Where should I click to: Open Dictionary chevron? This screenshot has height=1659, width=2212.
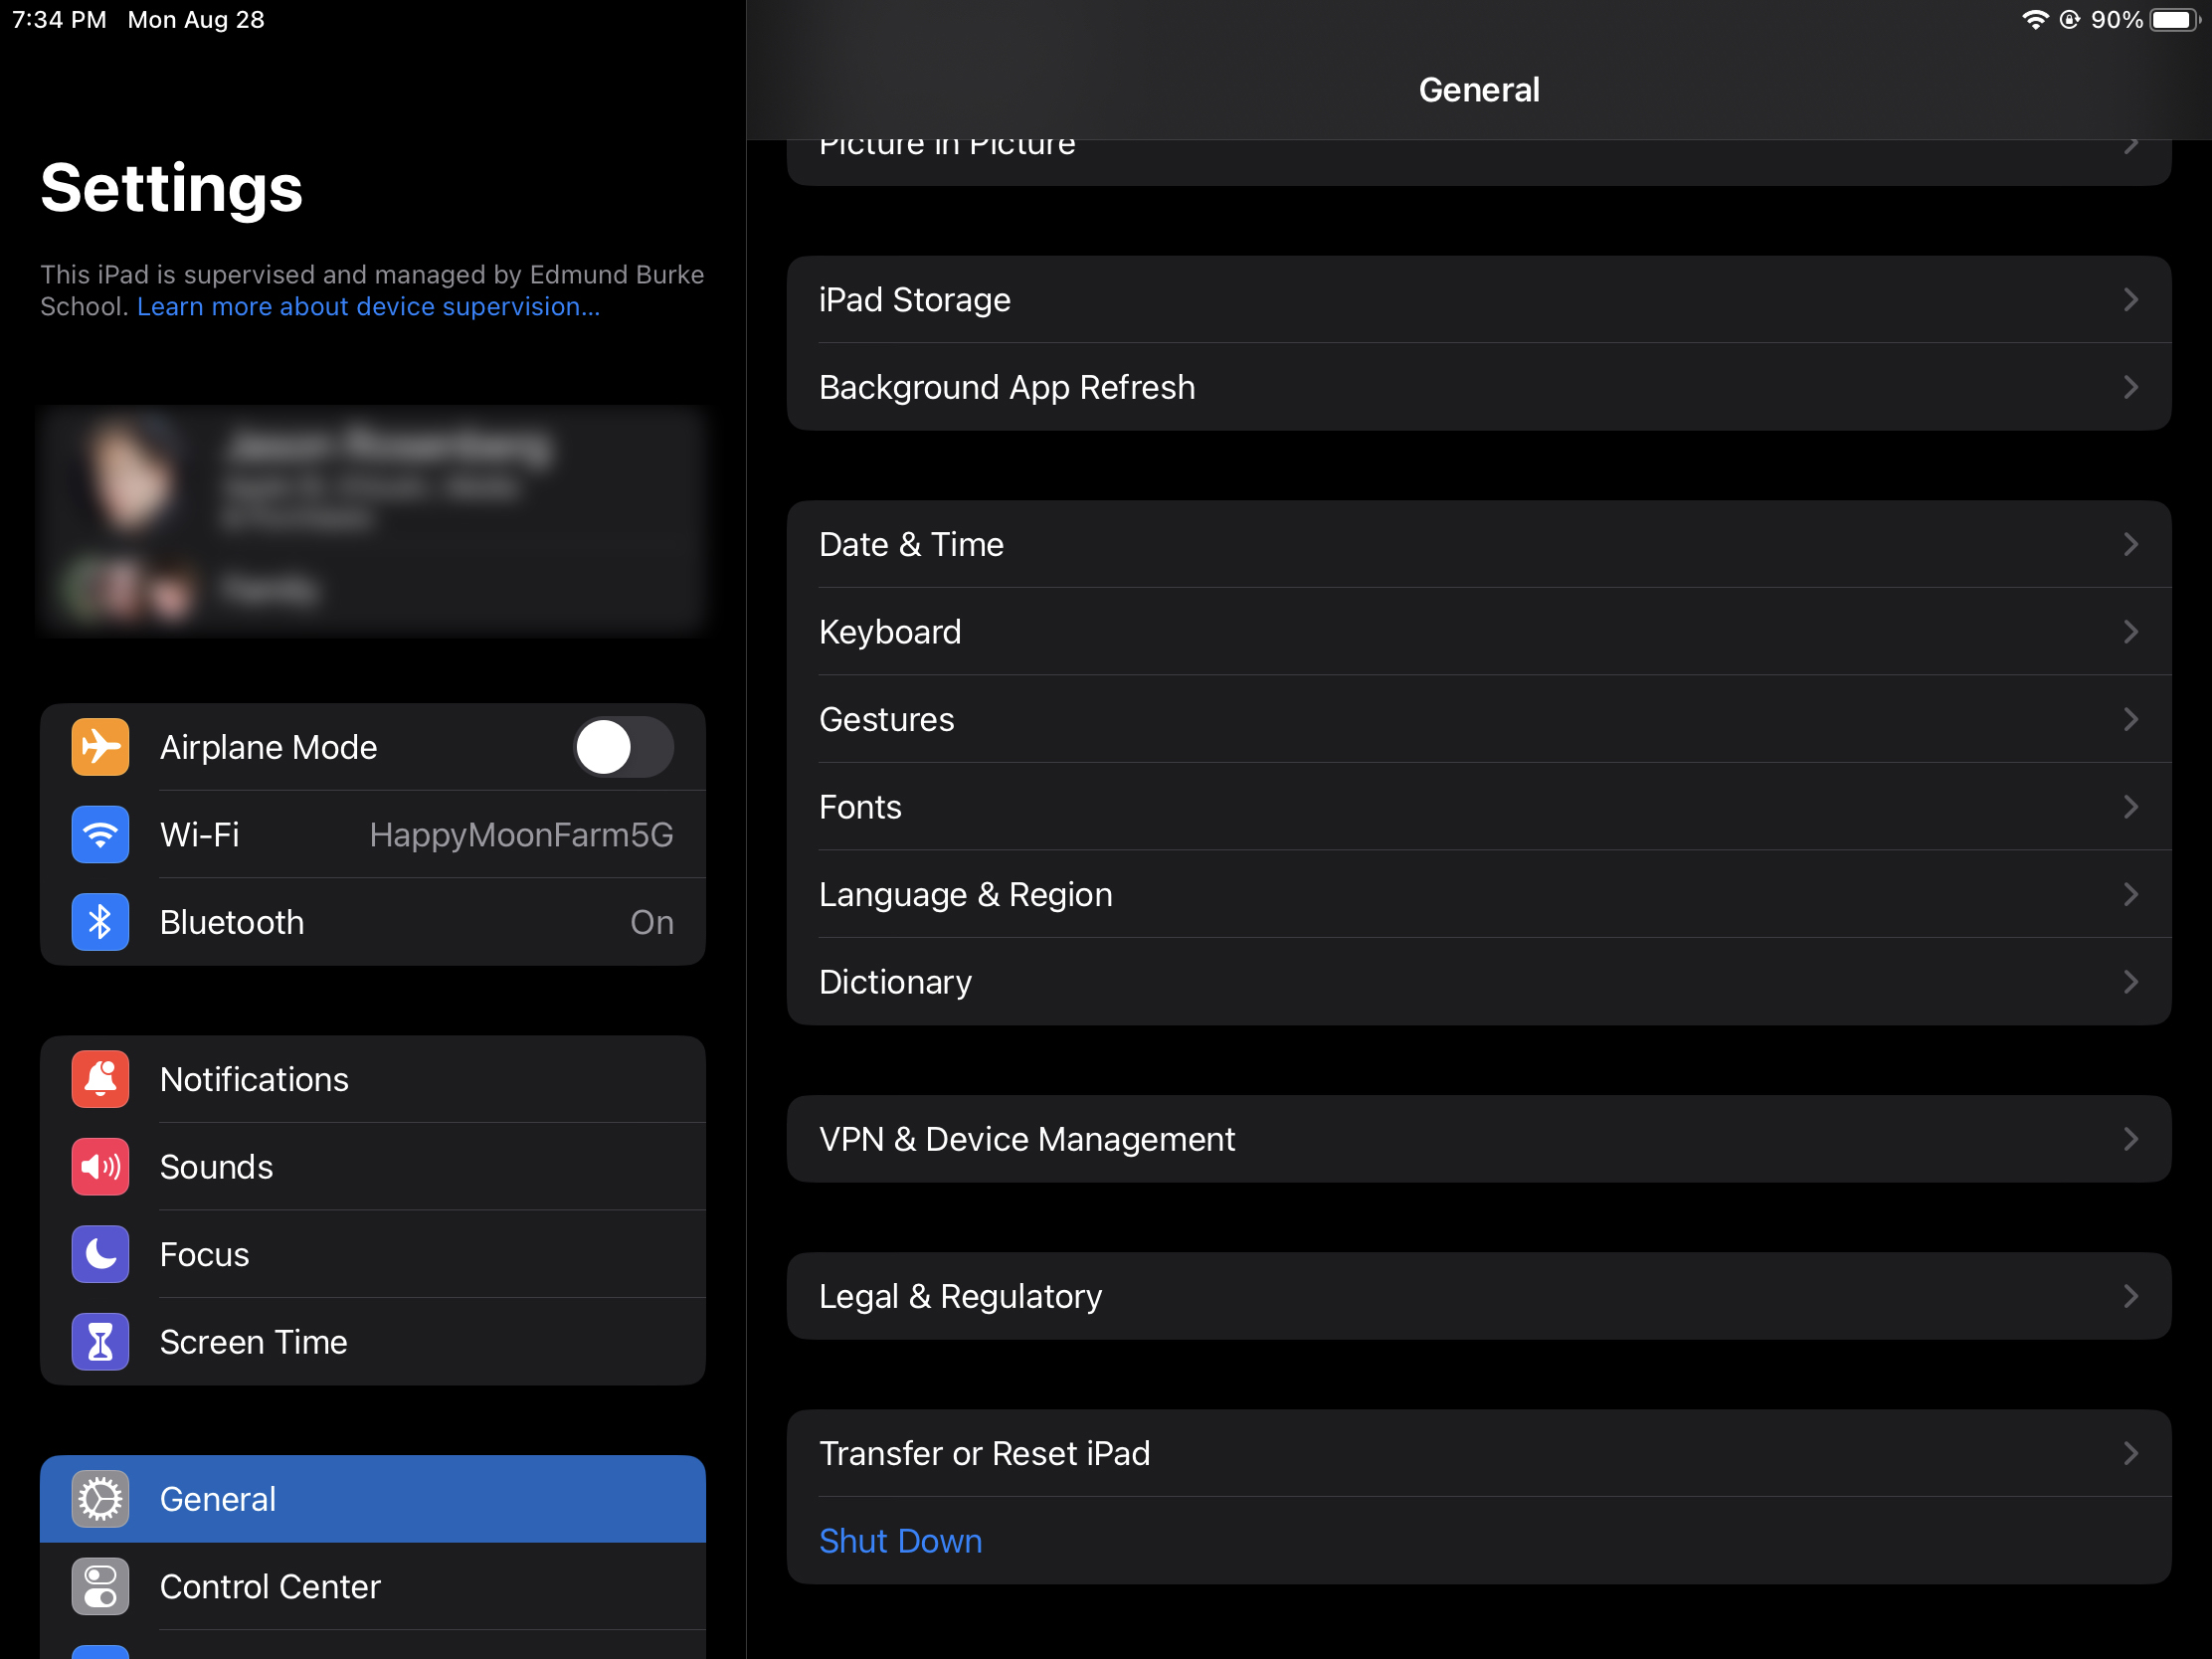click(x=2131, y=982)
